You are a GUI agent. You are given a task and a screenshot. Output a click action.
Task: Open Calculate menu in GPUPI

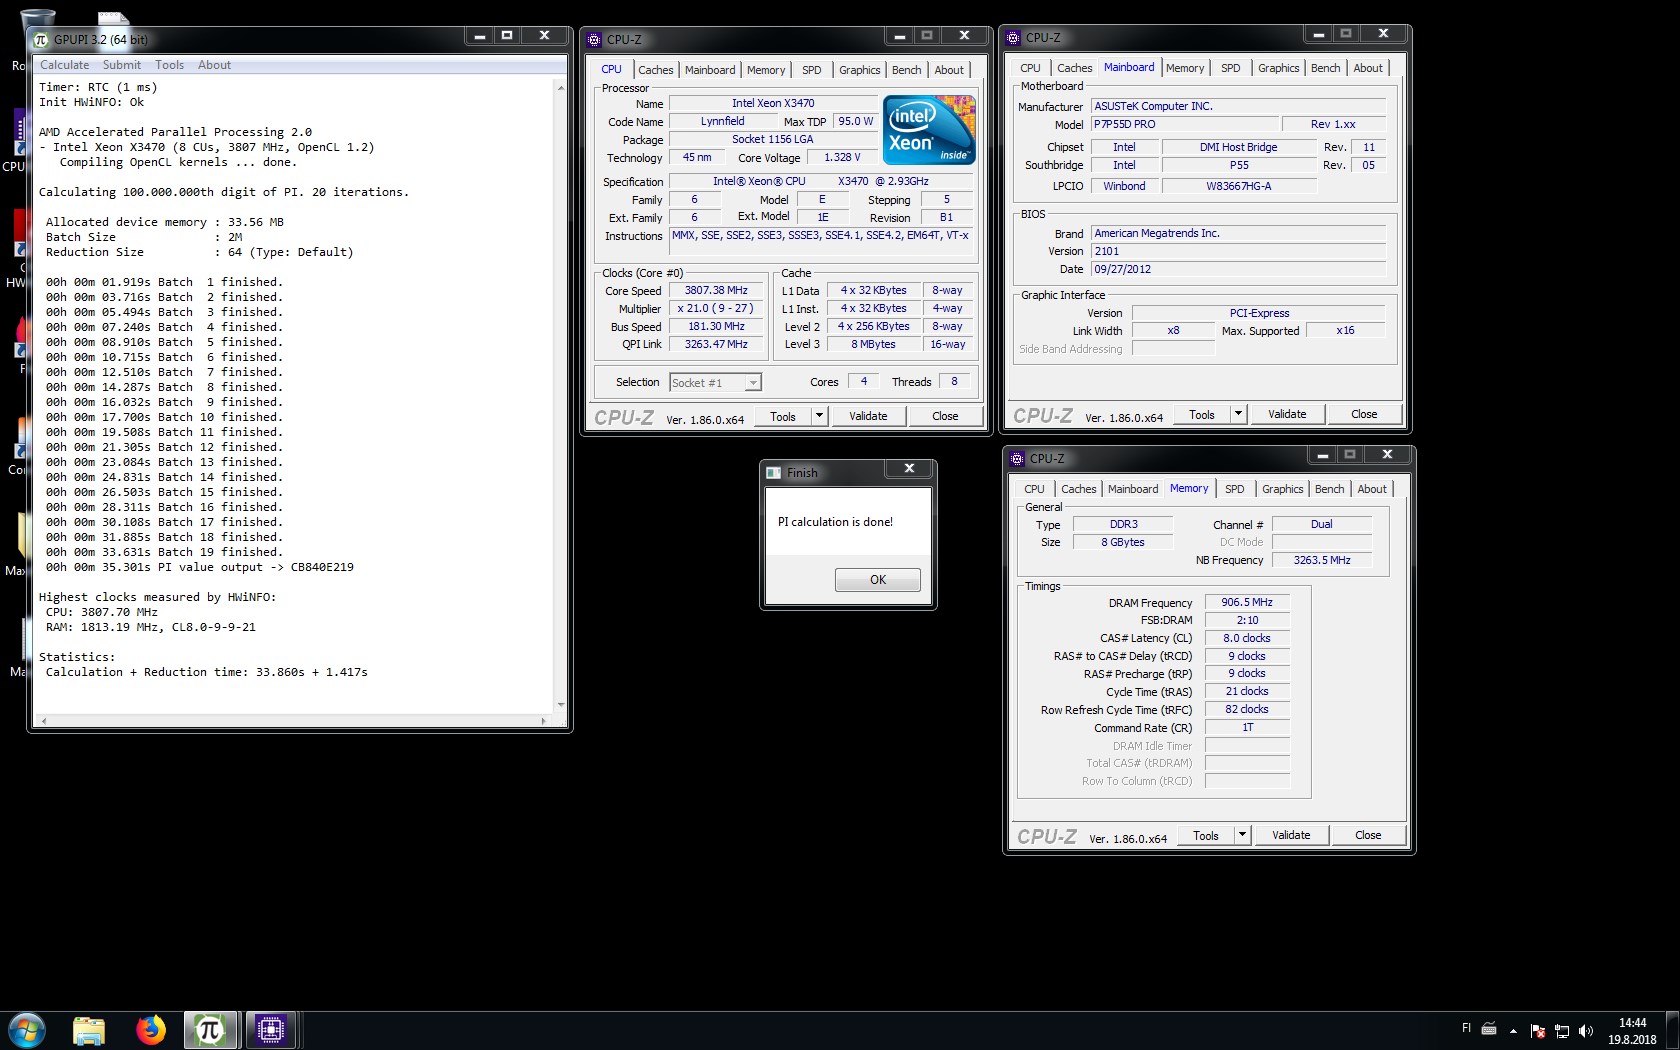click(65, 65)
